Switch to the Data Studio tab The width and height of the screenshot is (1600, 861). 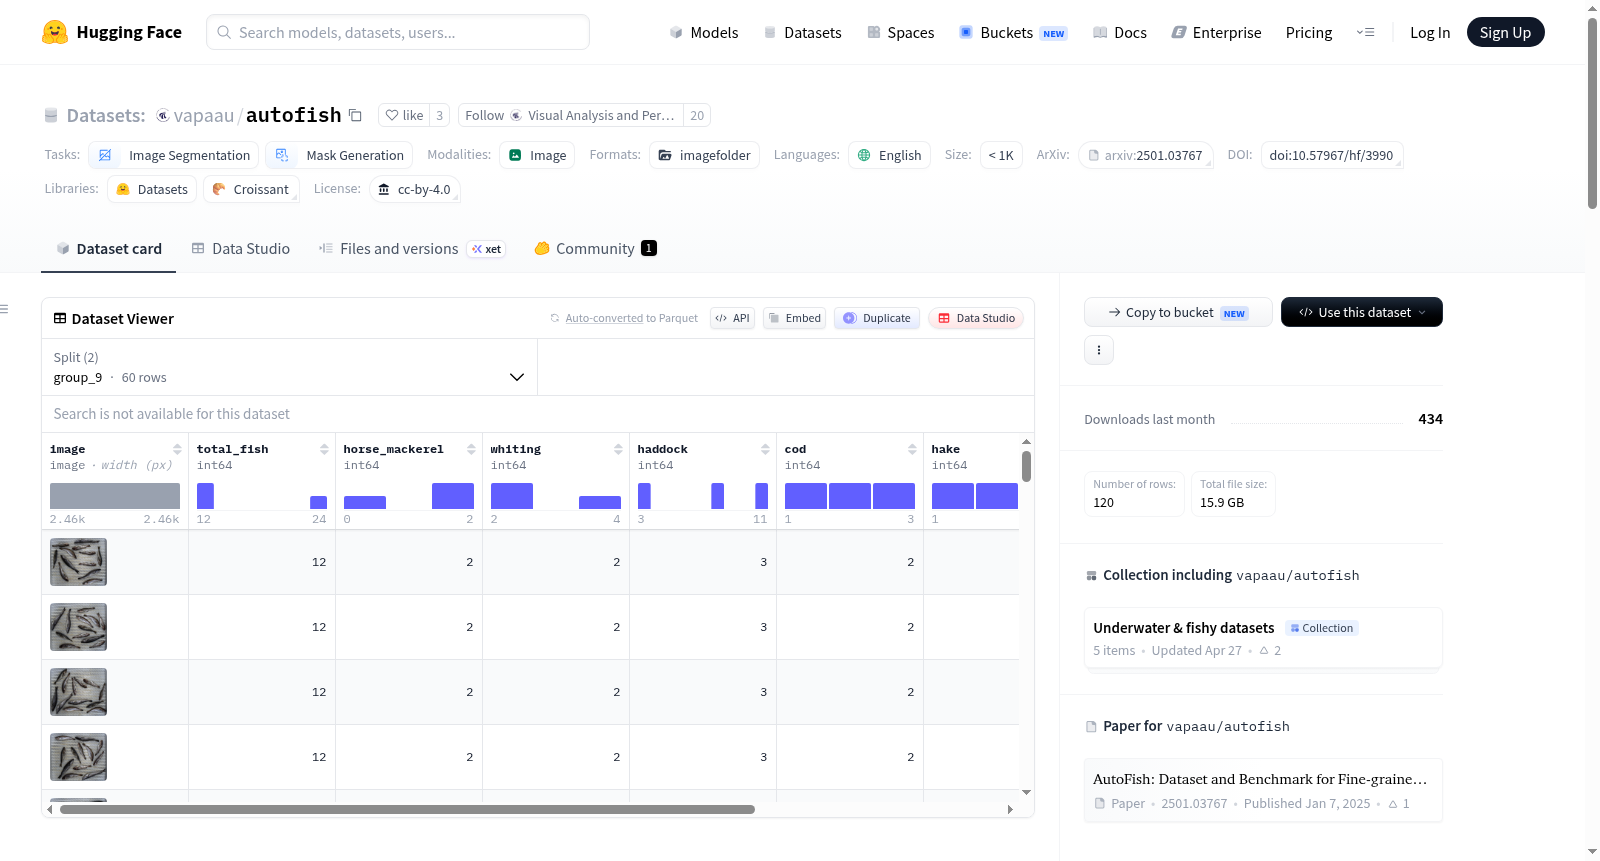click(x=241, y=249)
